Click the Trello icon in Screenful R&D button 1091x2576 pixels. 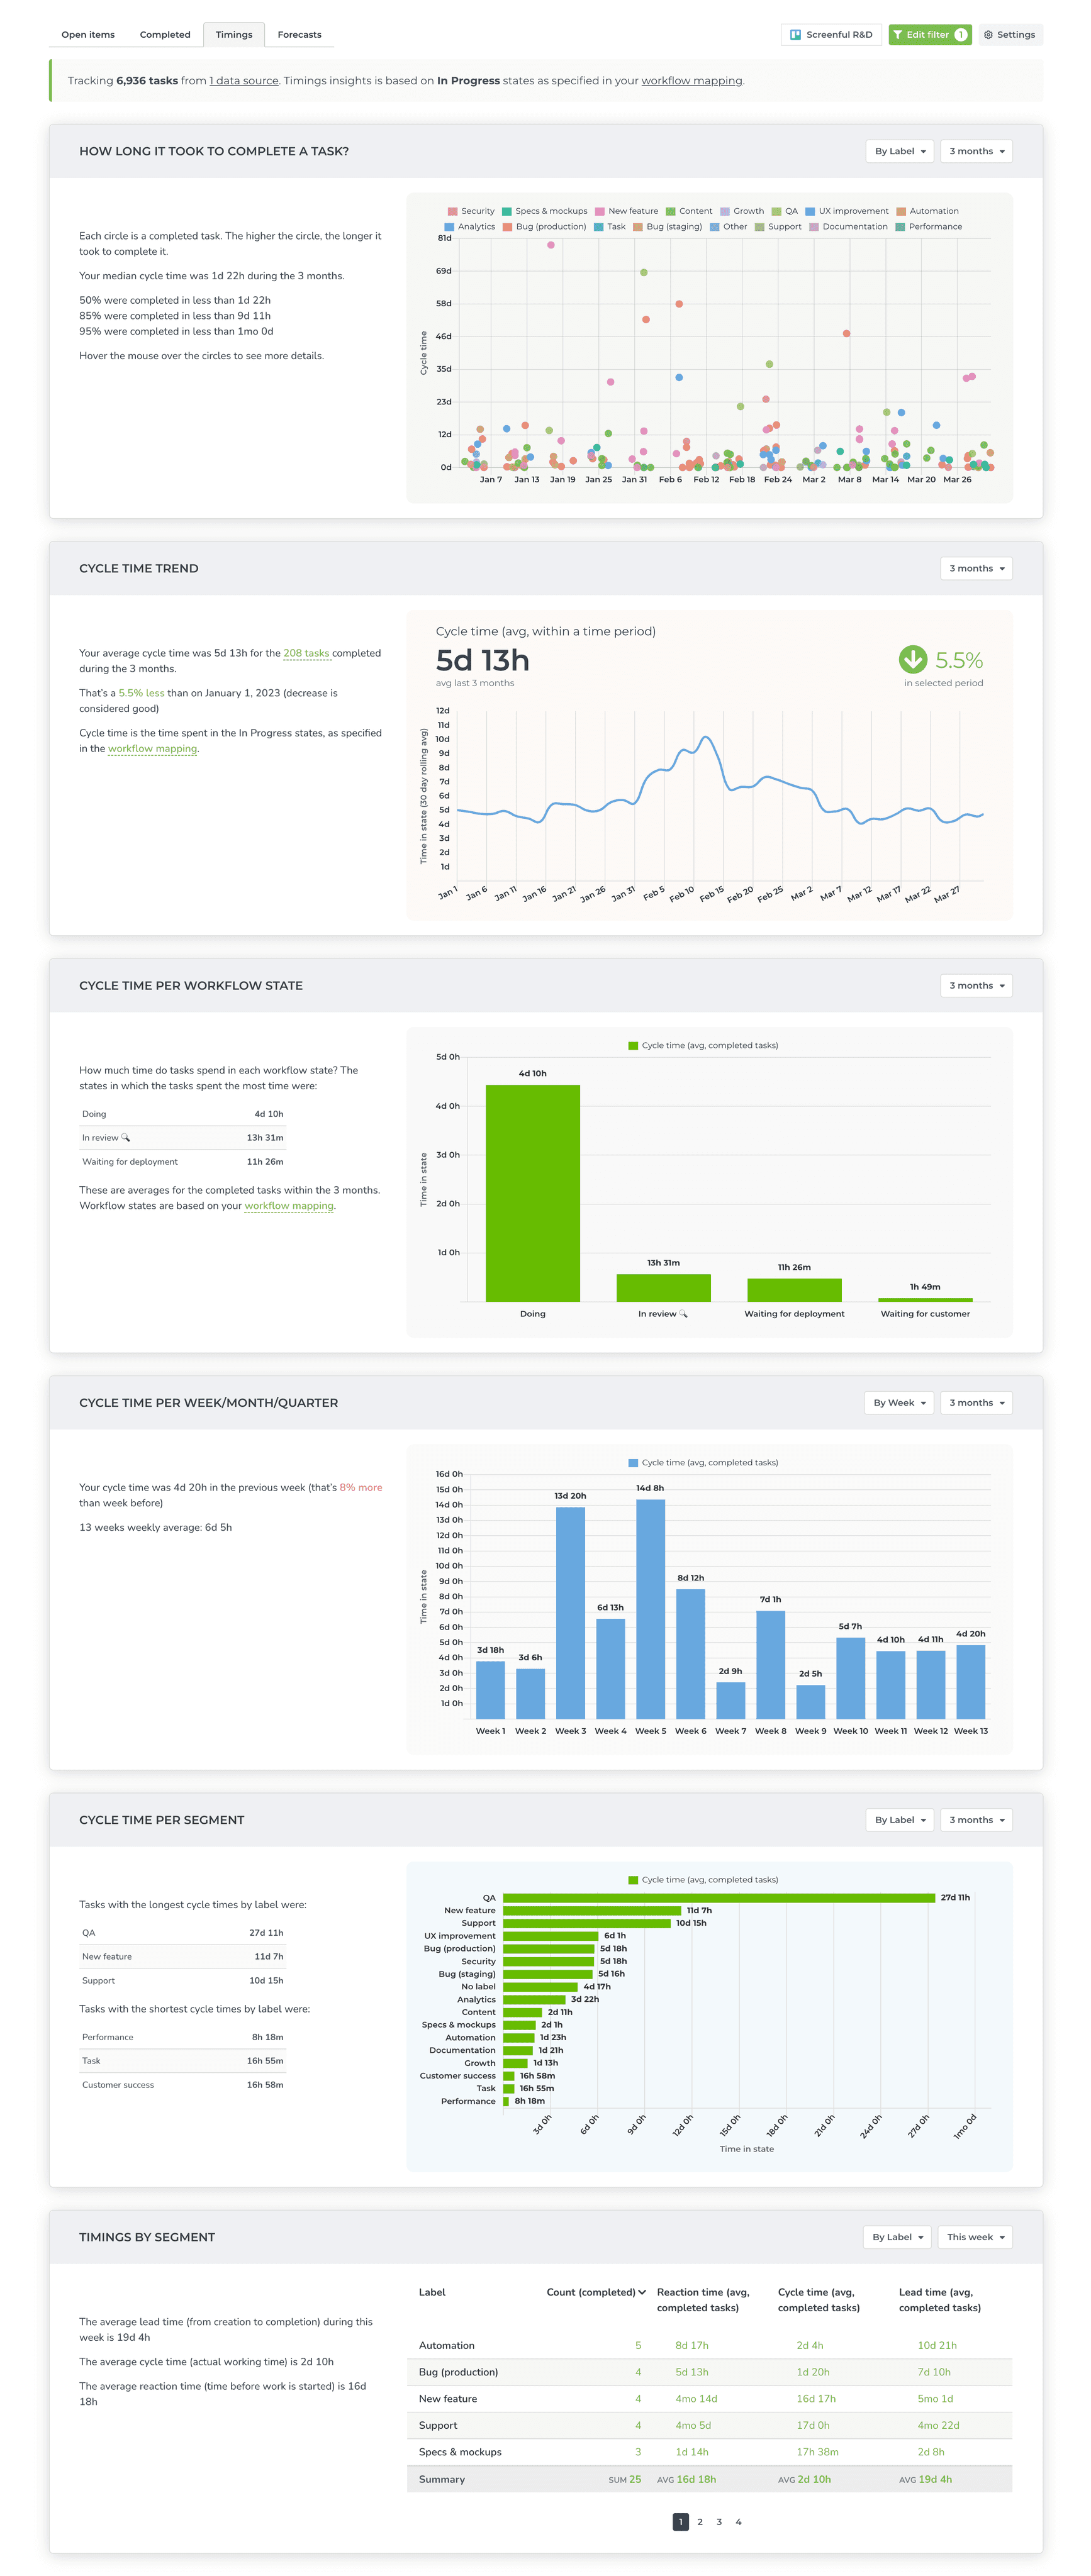(796, 35)
